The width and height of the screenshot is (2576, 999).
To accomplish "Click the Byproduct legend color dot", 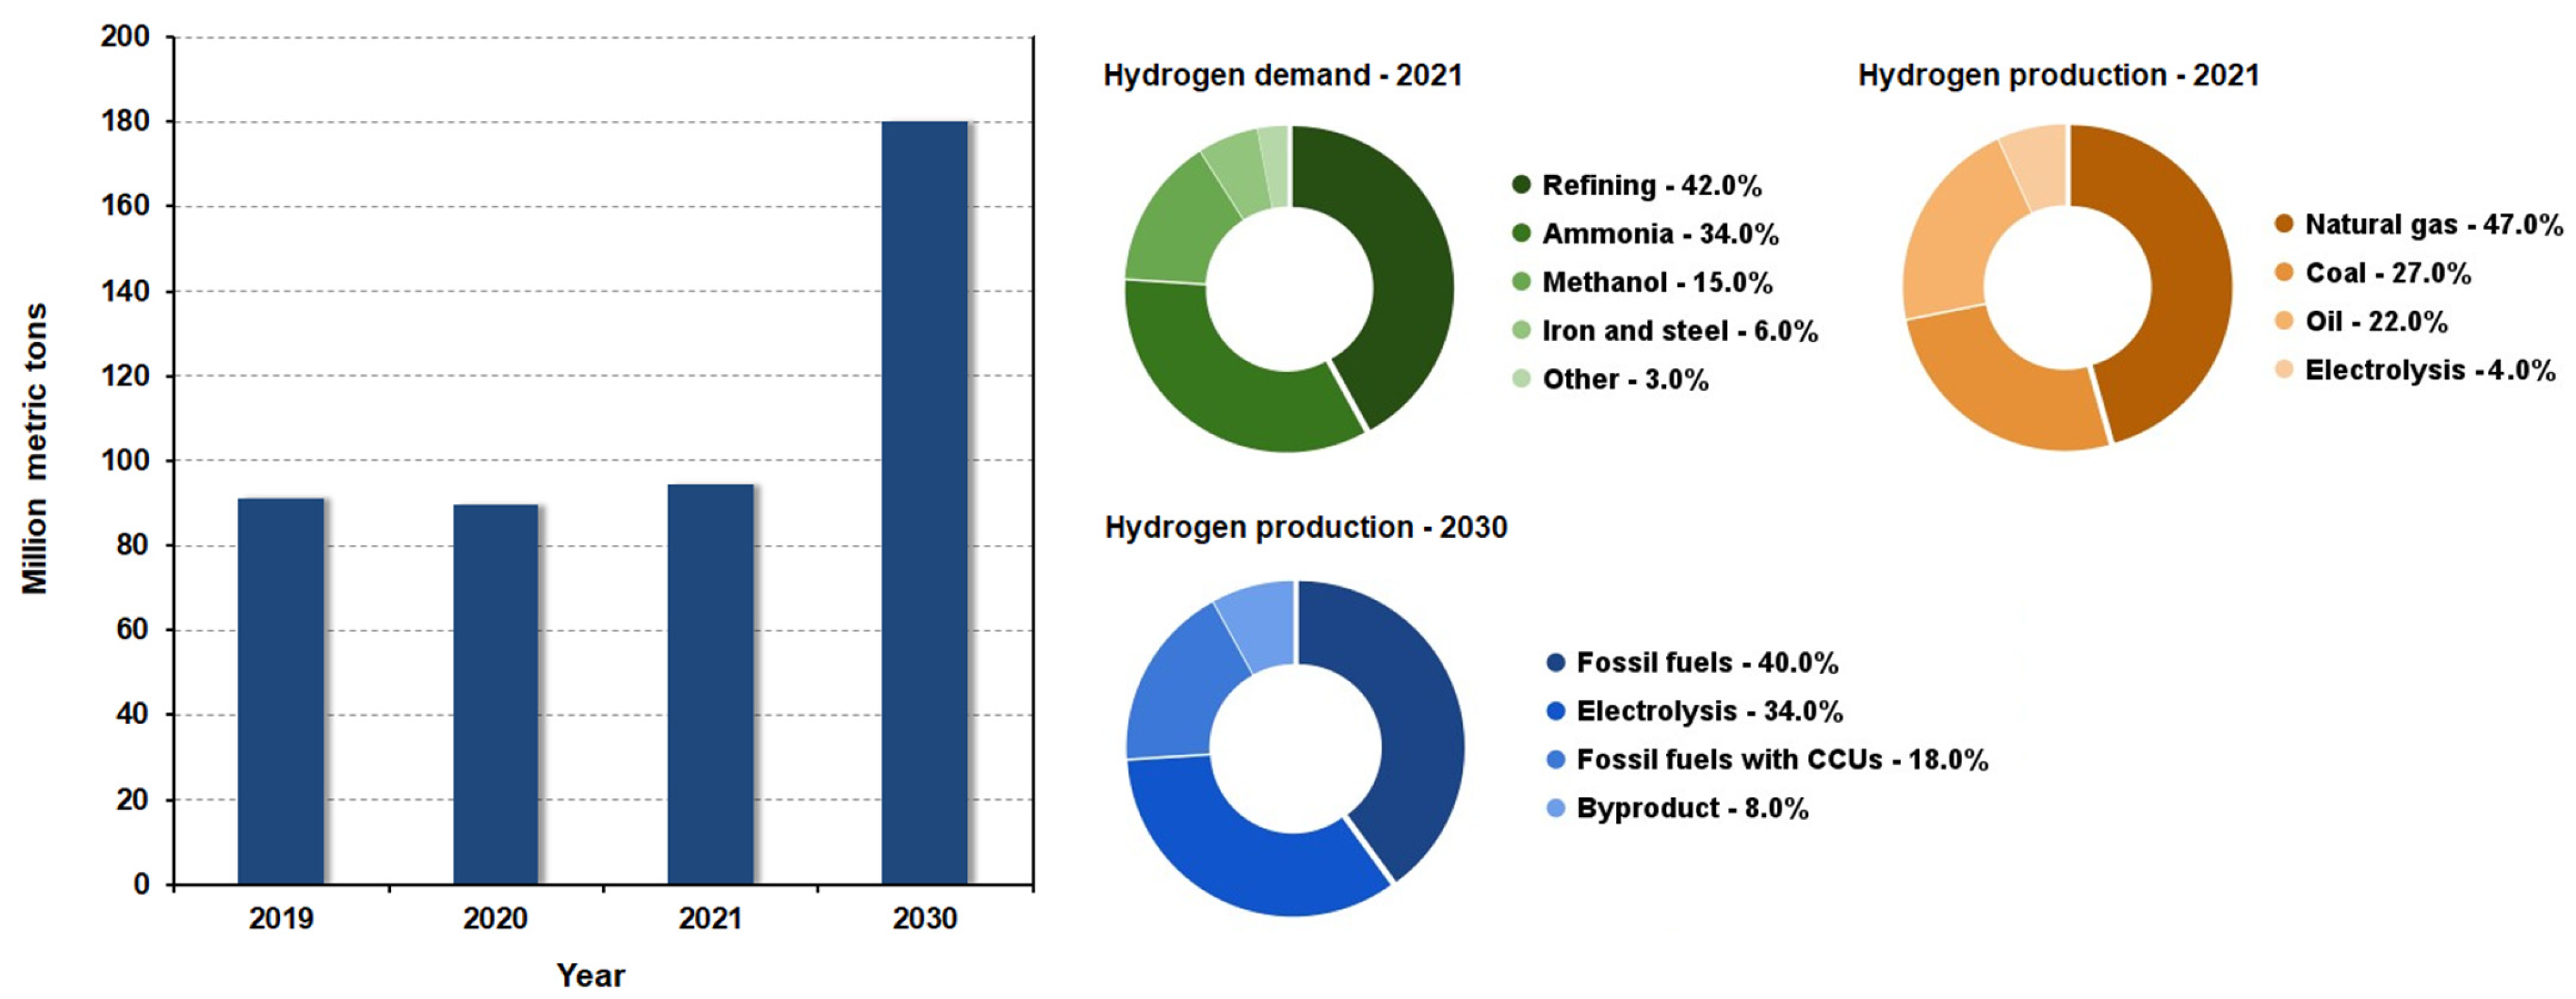I will [1555, 808].
